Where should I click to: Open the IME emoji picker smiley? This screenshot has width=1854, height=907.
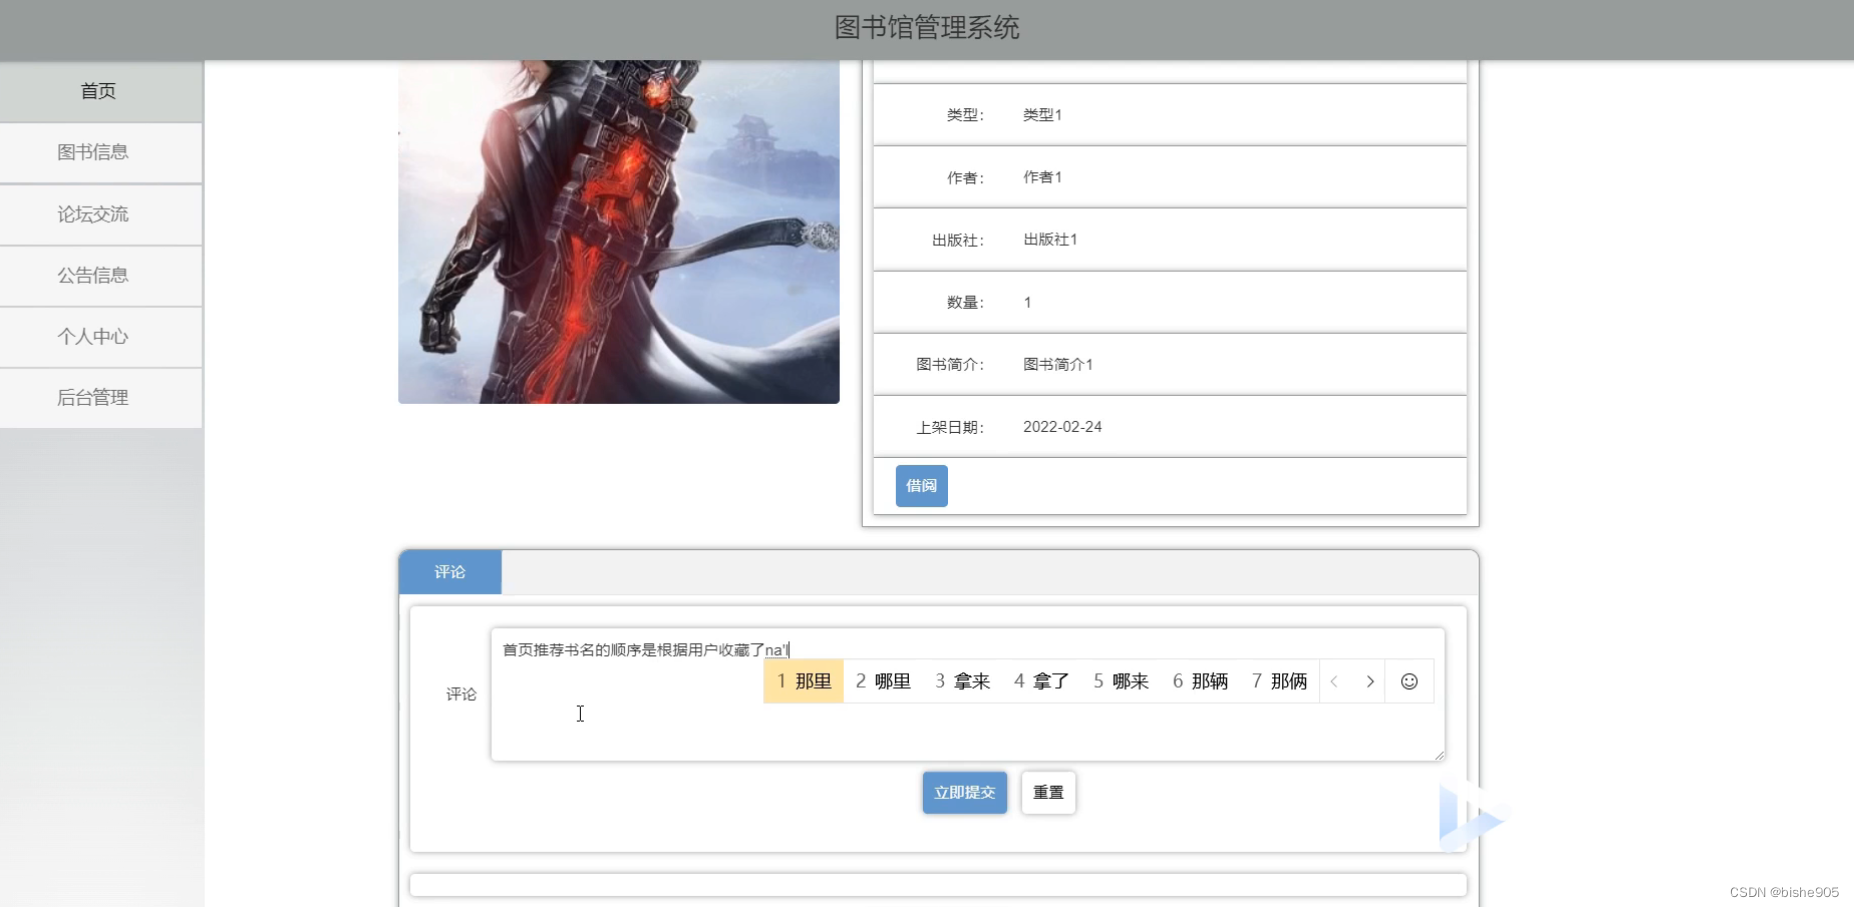[1409, 681]
